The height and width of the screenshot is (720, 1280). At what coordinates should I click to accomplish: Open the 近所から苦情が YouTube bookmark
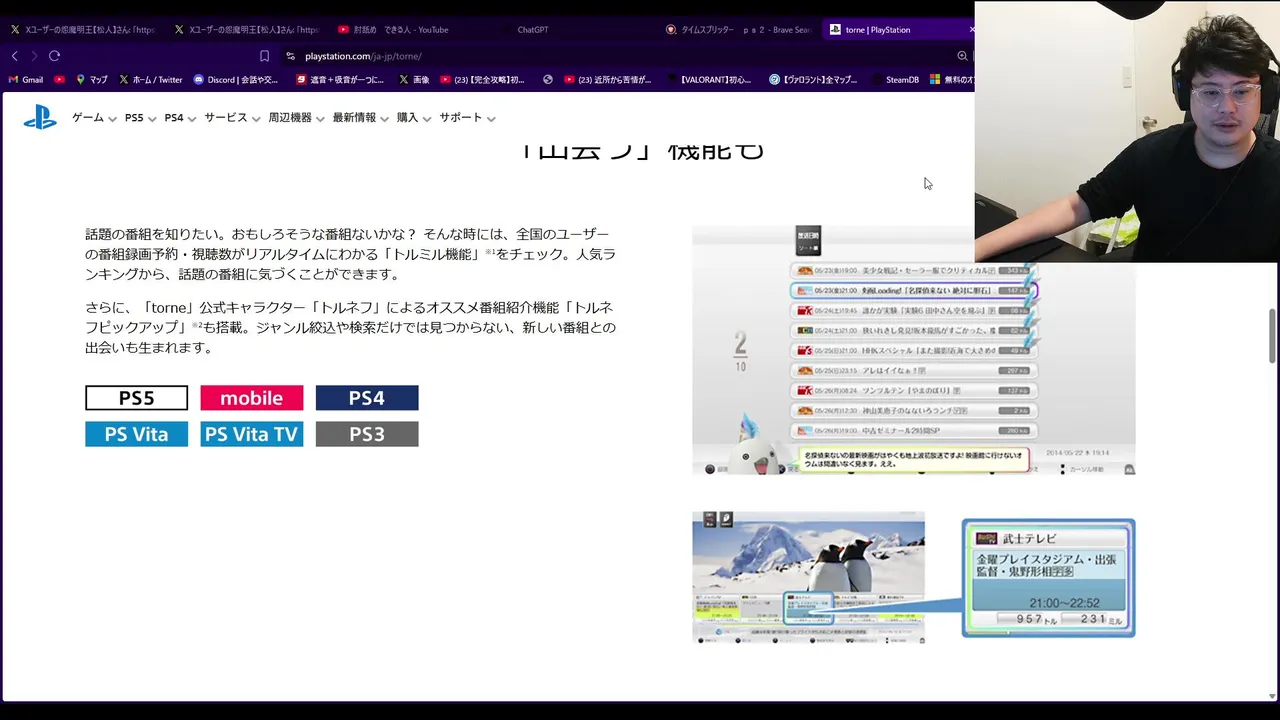pyautogui.click(x=608, y=79)
